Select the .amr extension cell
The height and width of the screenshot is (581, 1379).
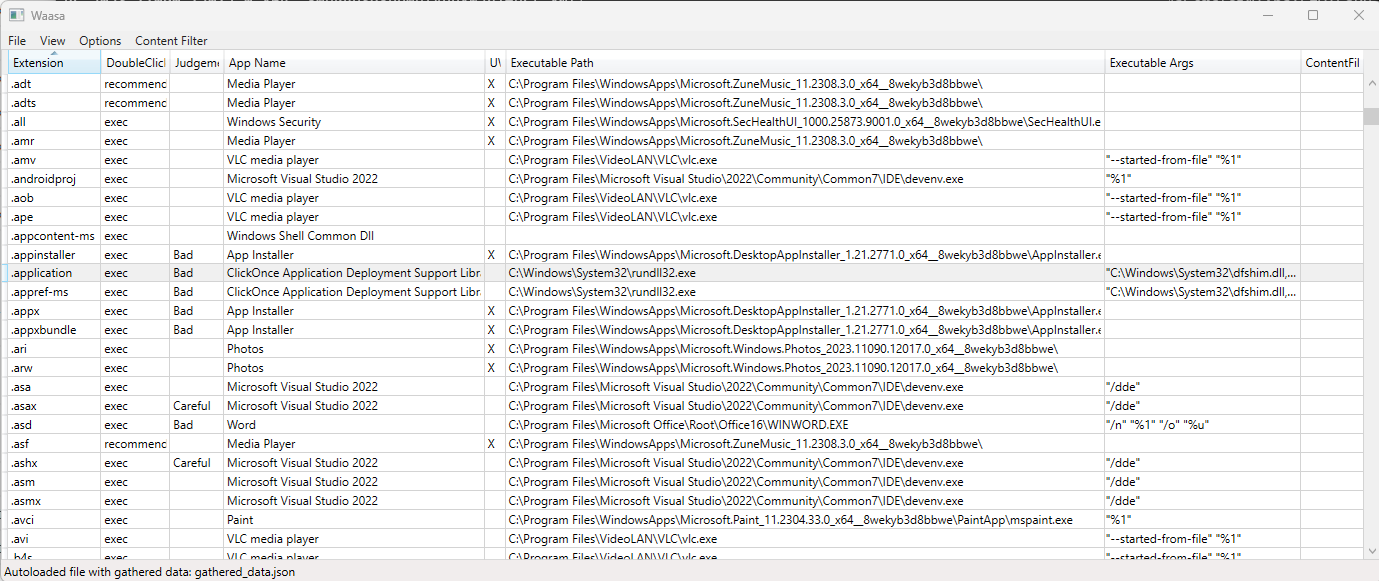click(x=54, y=141)
